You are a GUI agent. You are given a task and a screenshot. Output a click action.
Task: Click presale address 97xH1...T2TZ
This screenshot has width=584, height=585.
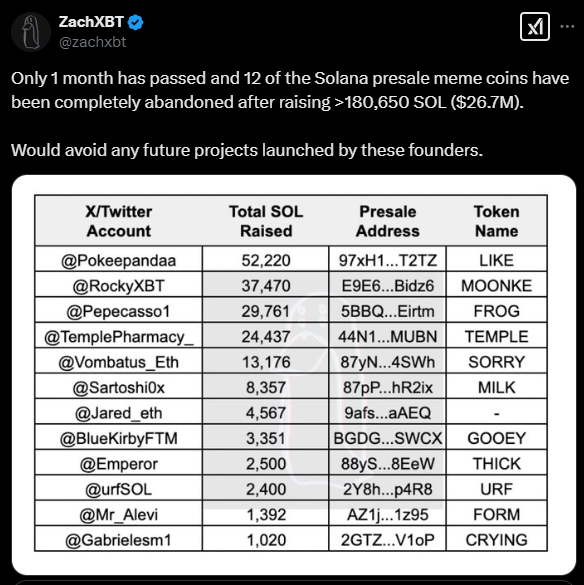coord(387,260)
